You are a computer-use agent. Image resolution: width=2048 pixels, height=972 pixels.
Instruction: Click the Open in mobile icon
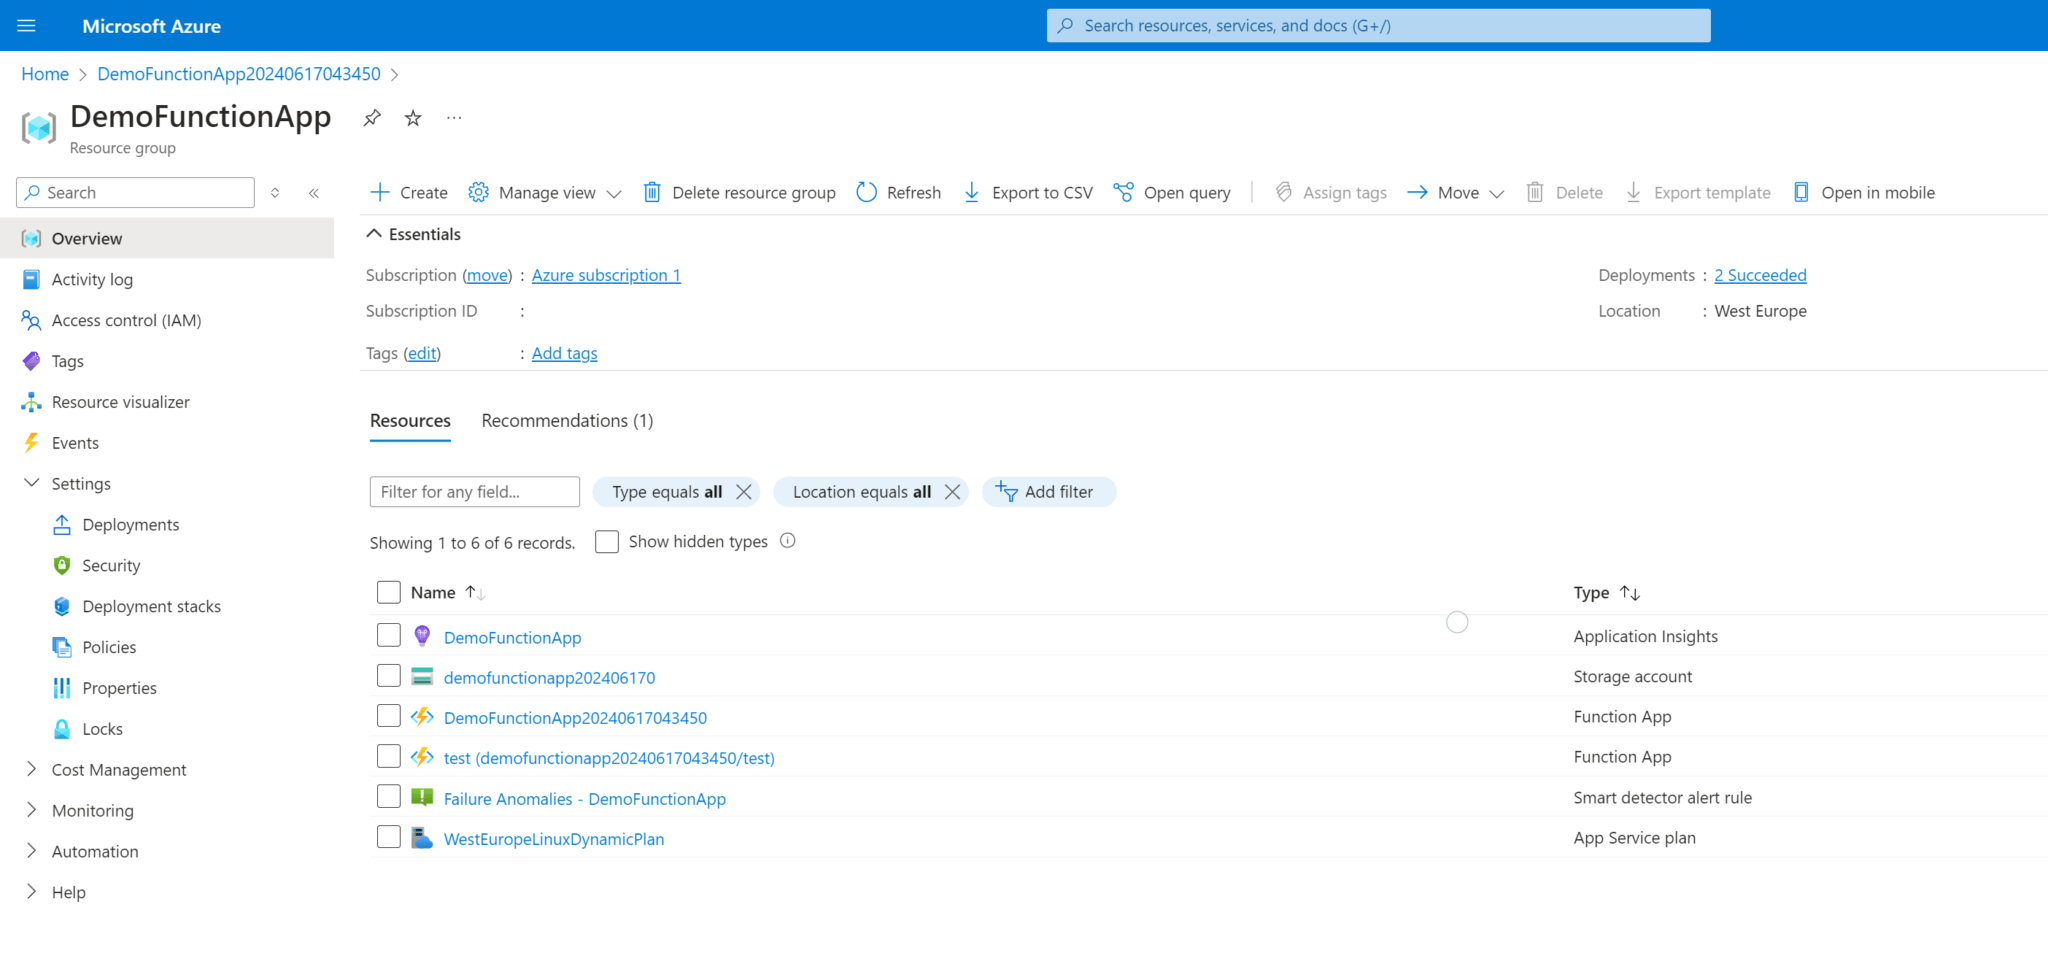pyautogui.click(x=1803, y=192)
